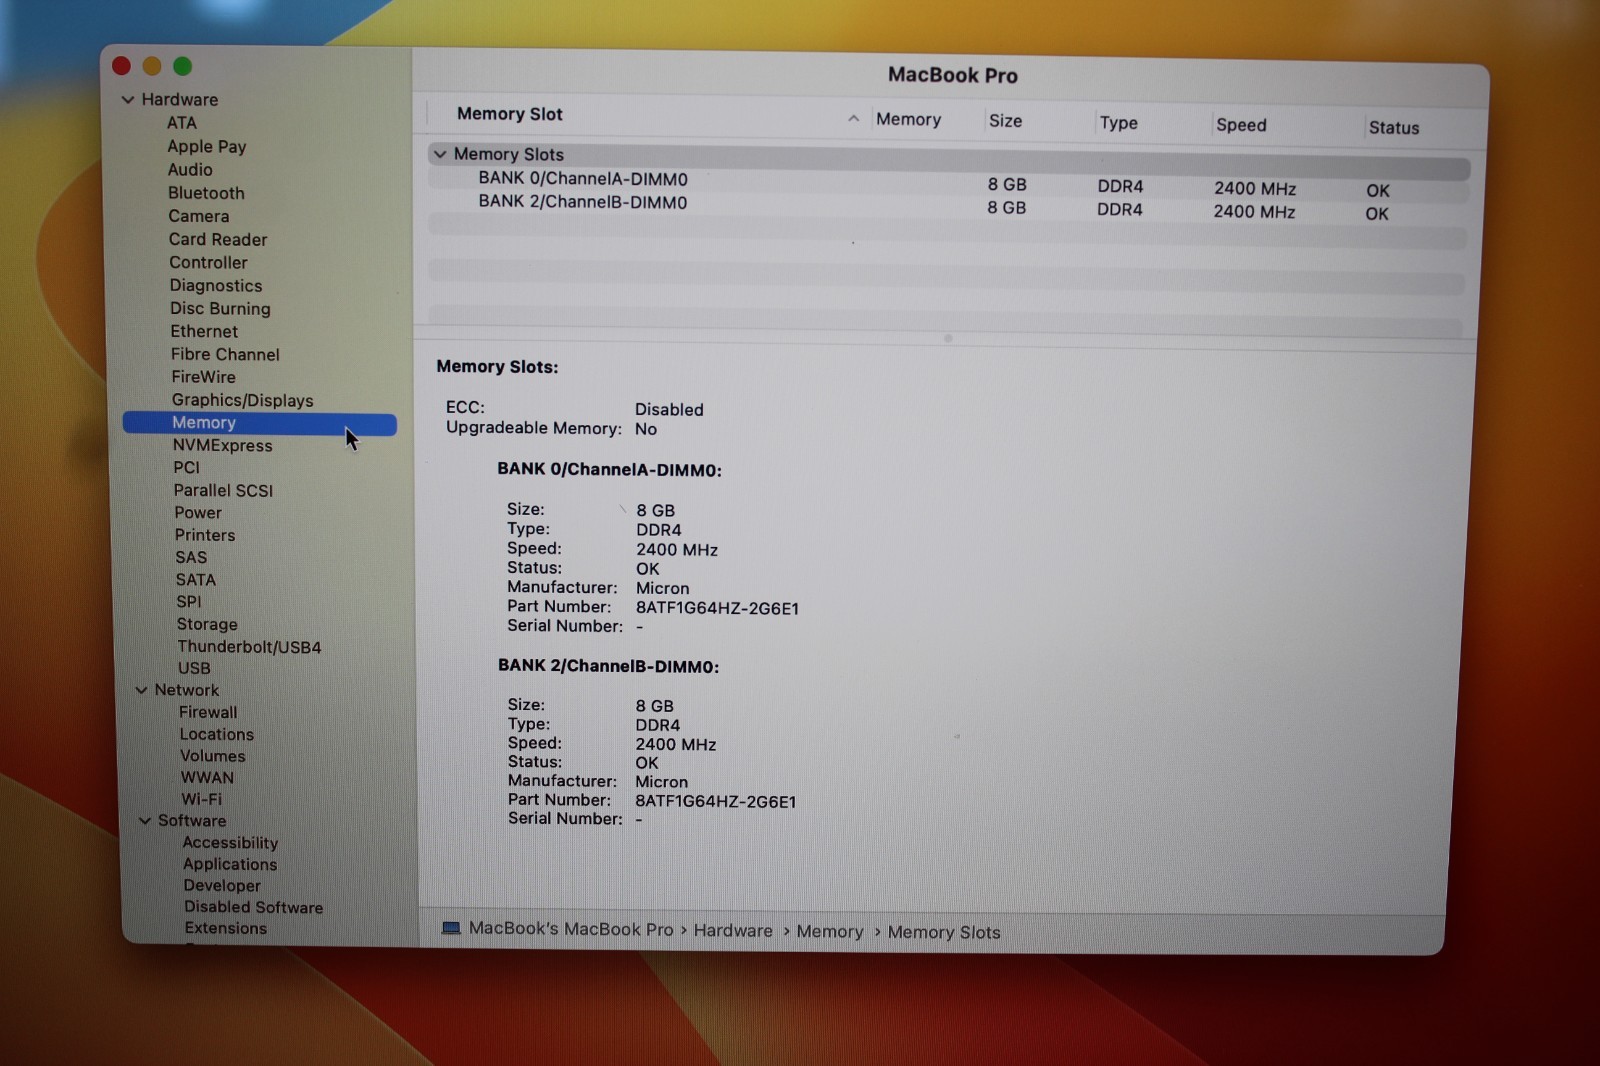Select Card Reader in the sidebar
This screenshot has height=1066, width=1600.
218,239
